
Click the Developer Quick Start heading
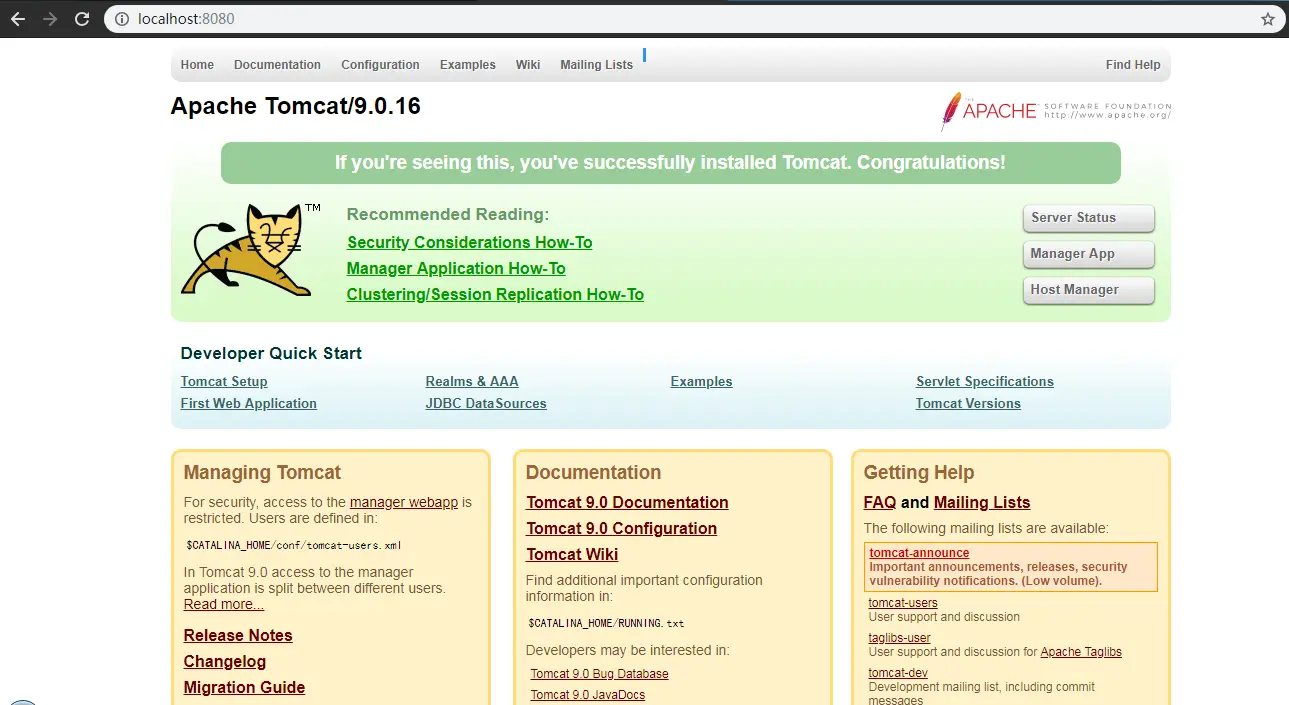pyautogui.click(x=271, y=354)
